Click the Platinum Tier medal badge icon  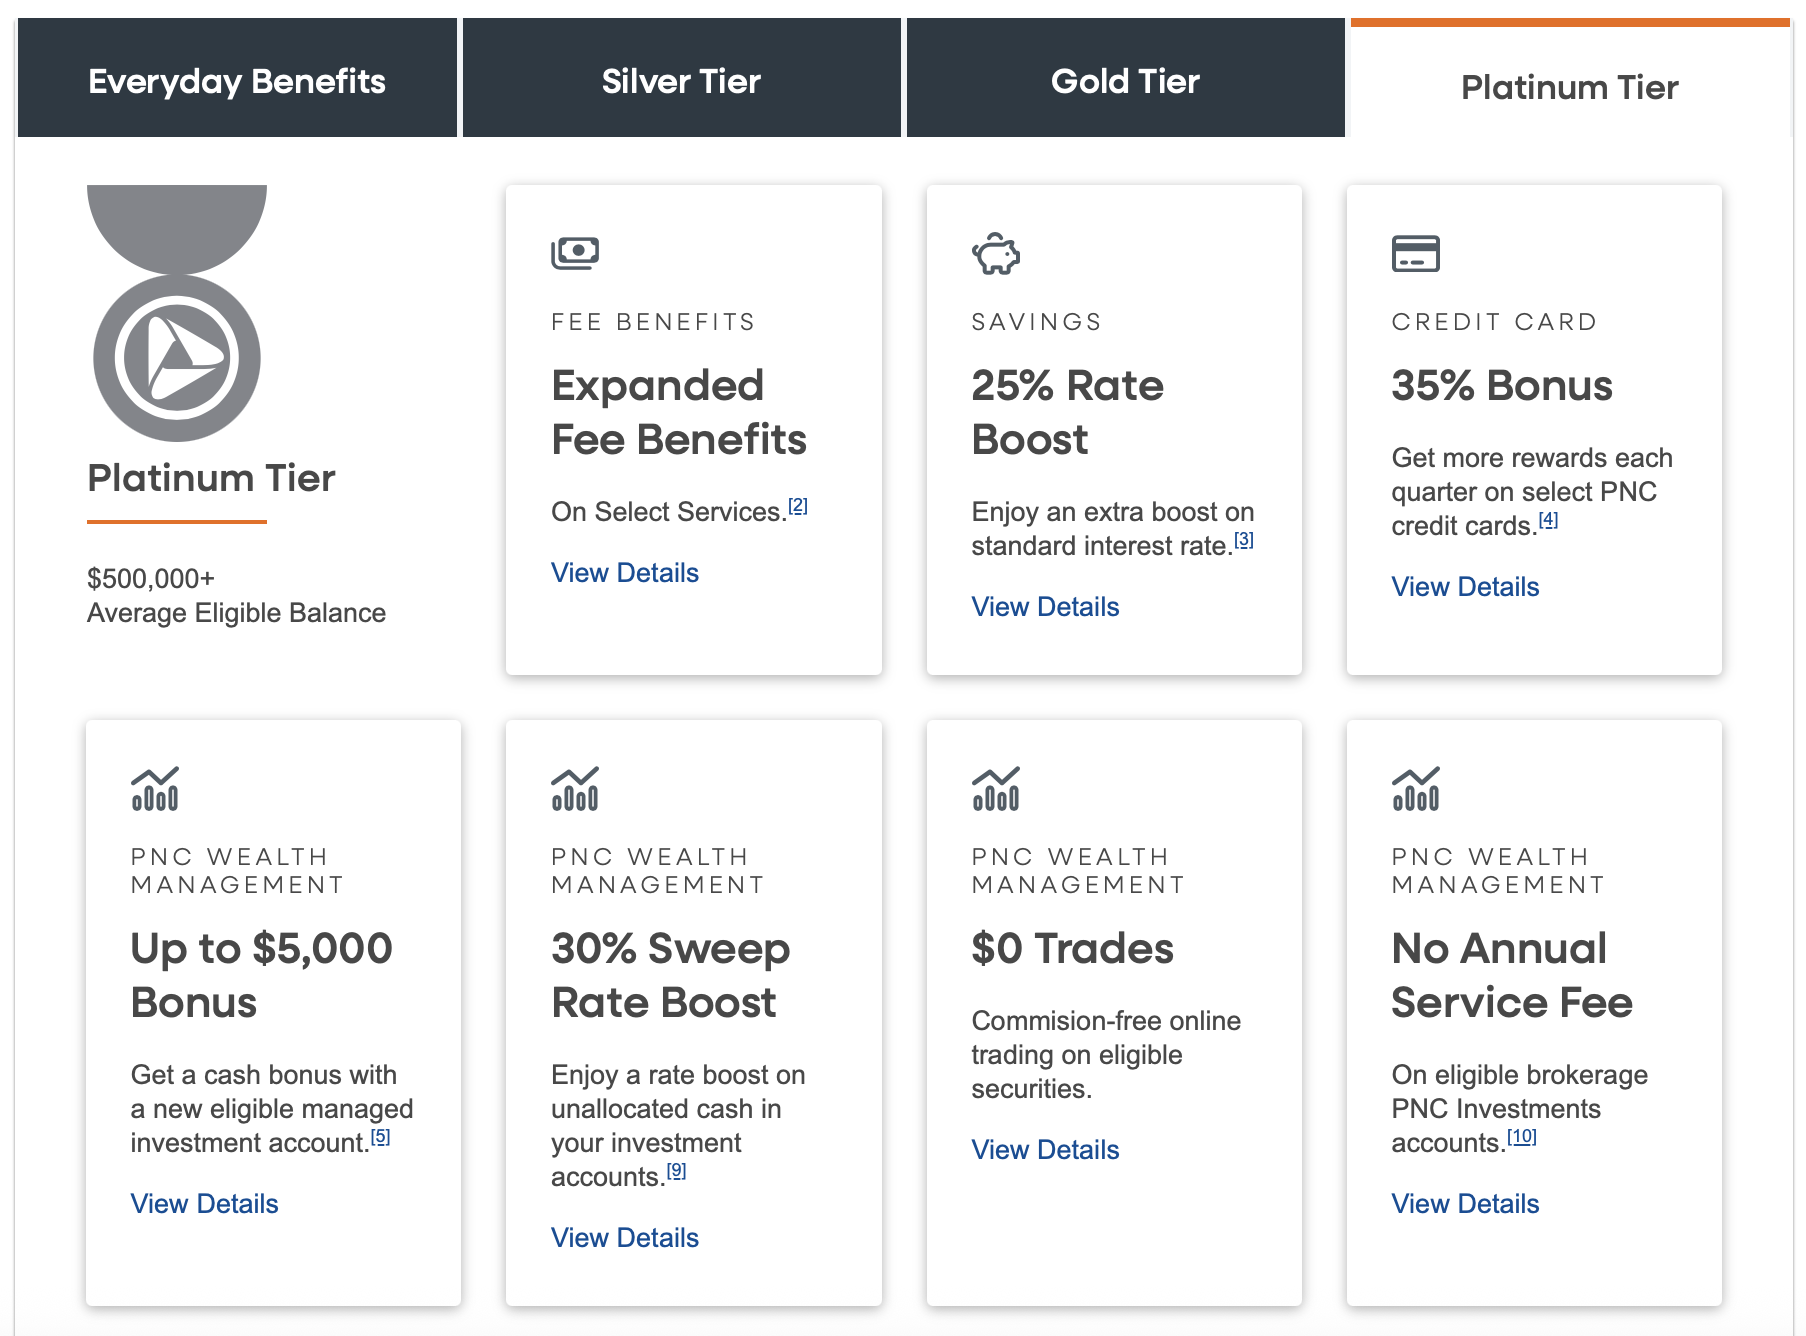(x=176, y=355)
